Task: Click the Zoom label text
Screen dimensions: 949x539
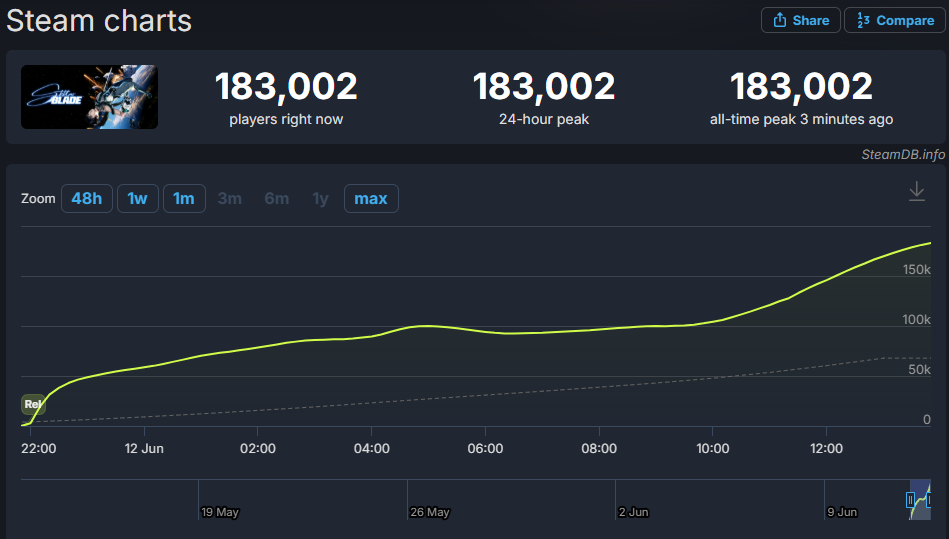Action: tap(38, 198)
